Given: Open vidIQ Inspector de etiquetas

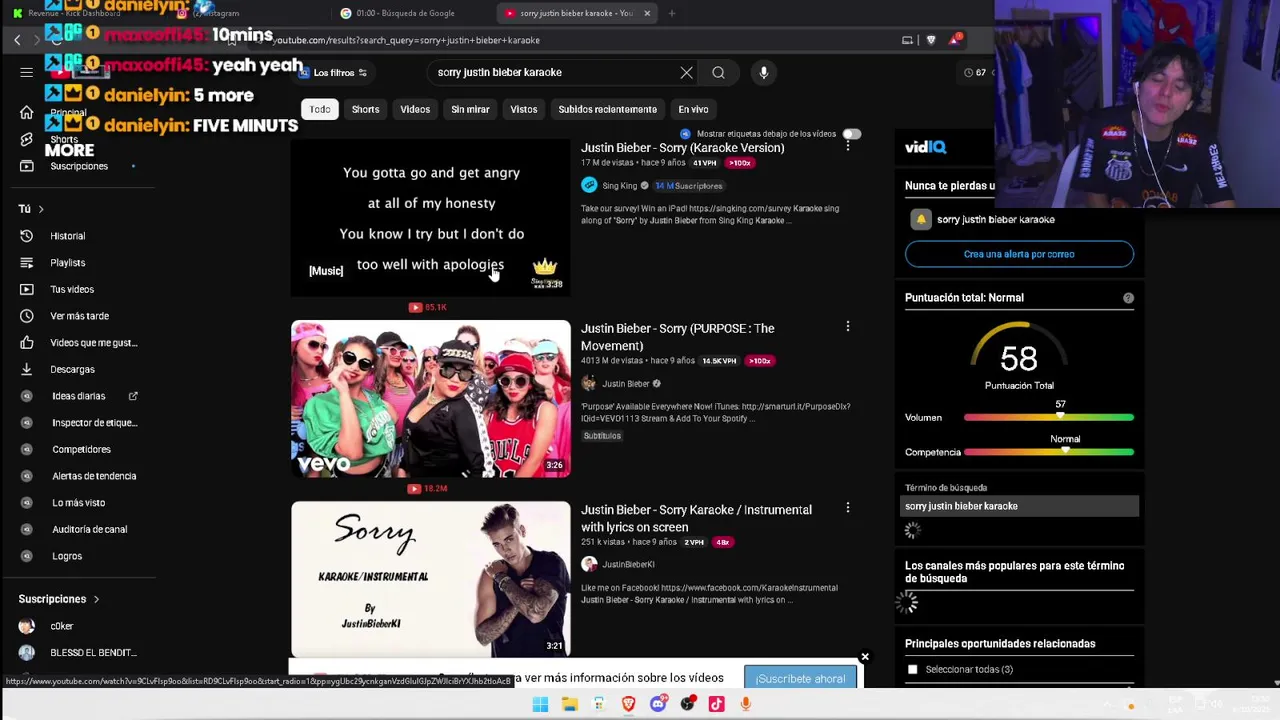Looking at the screenshot, I should pyautogui.click(x=94, y=423).
